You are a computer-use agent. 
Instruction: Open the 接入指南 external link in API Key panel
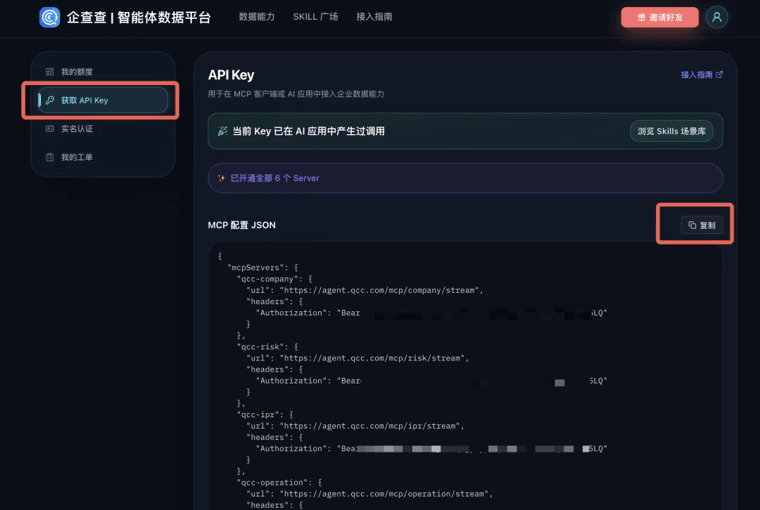click(701, 75)
